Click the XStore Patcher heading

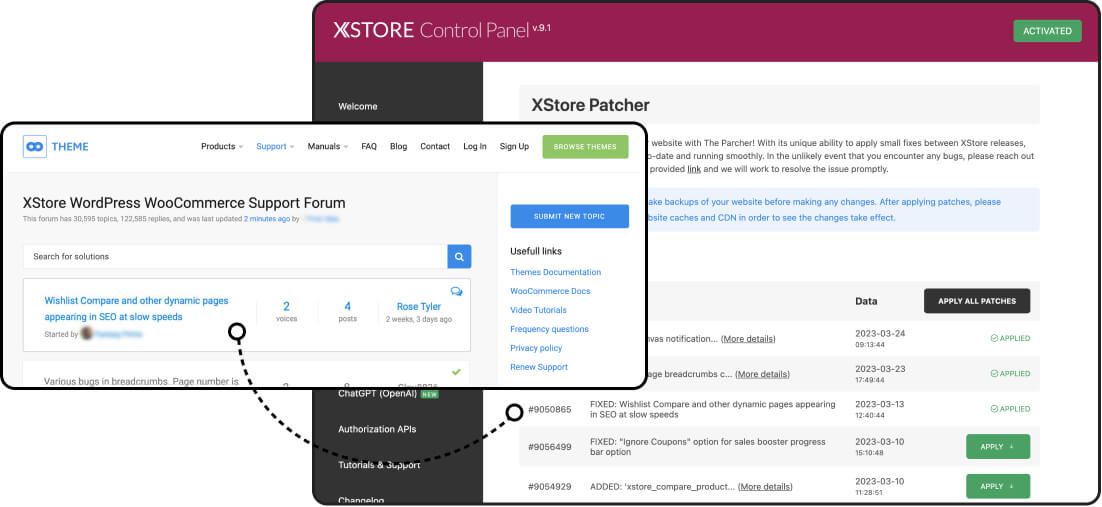point(590,105)
